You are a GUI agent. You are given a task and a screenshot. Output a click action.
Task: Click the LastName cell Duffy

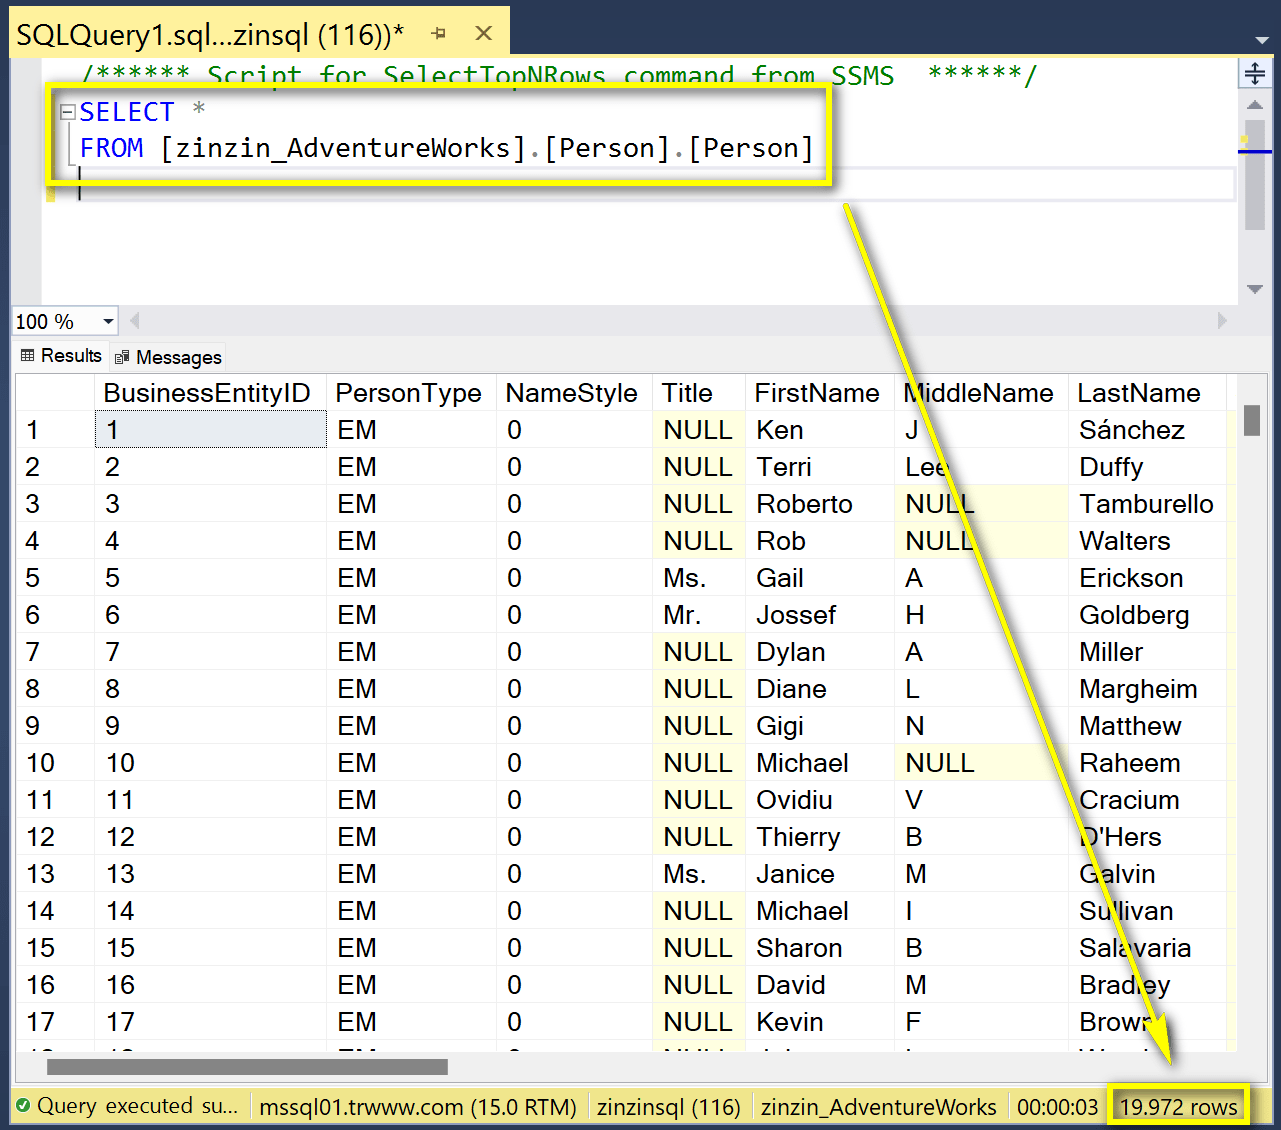tap(1147, 467)
